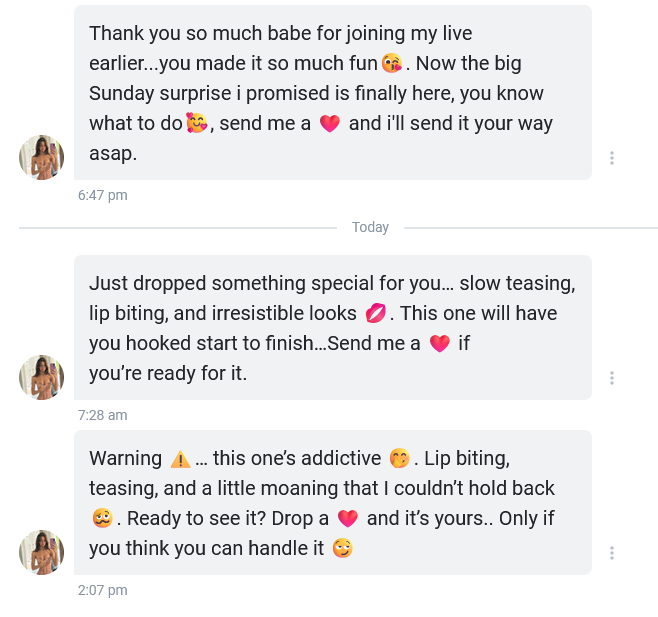Click the tongue-out face emoji after 'handle it'

[x=343, y=549]
